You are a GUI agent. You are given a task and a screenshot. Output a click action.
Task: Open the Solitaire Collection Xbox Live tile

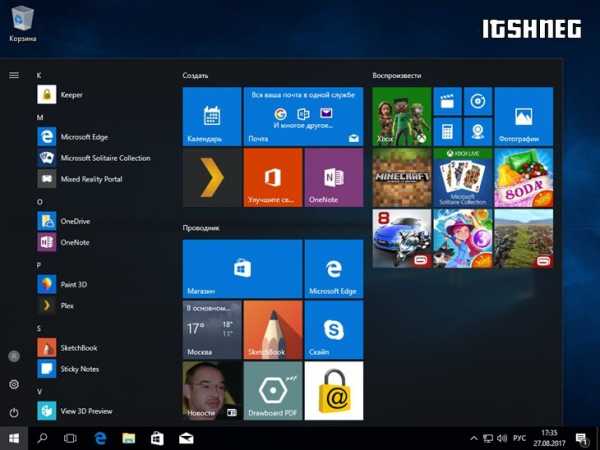(x=463, y=178)
